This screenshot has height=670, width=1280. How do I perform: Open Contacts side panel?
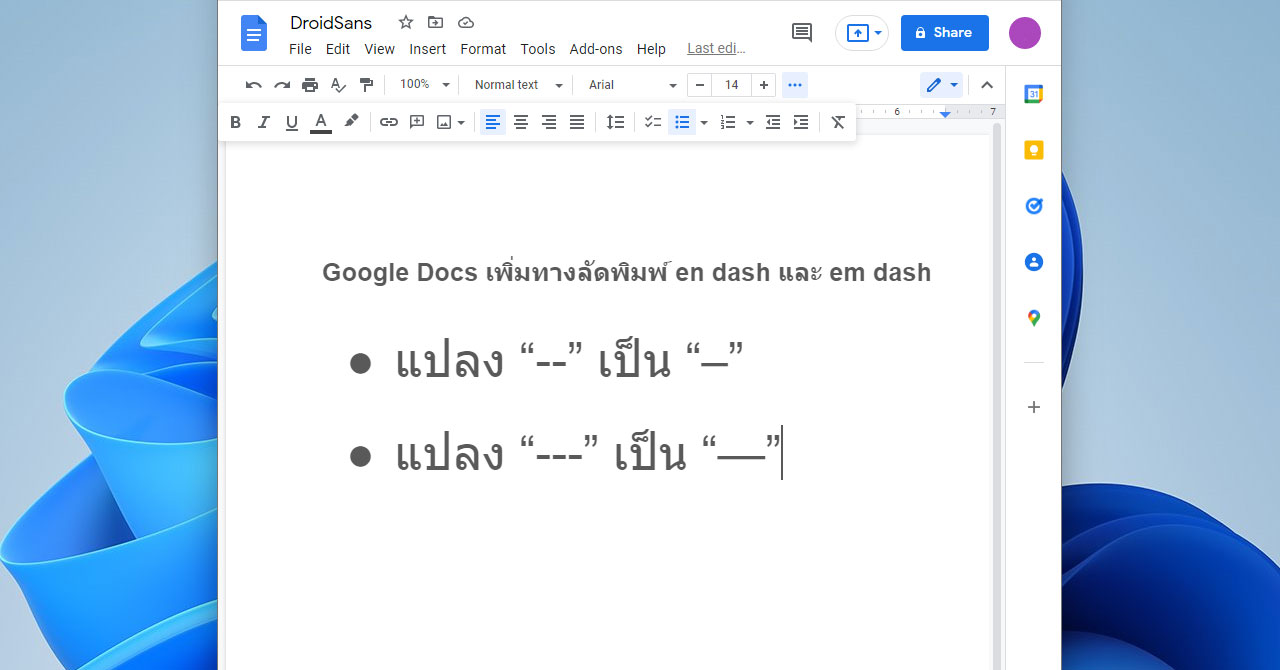point(1034,262)
